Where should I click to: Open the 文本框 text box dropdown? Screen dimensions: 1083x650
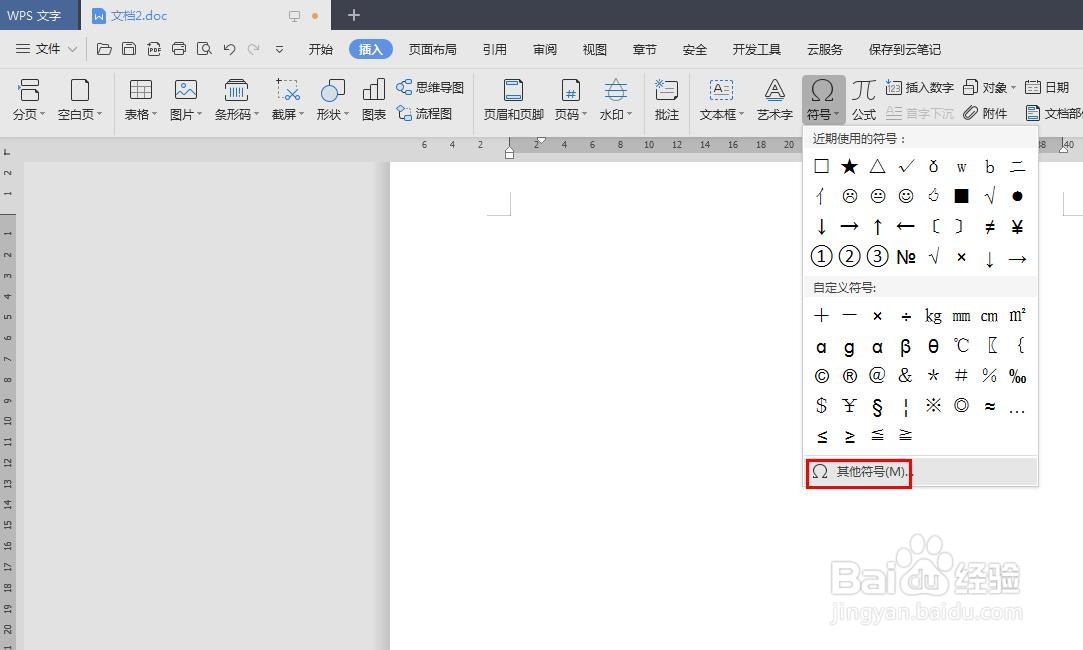[722, 100]
